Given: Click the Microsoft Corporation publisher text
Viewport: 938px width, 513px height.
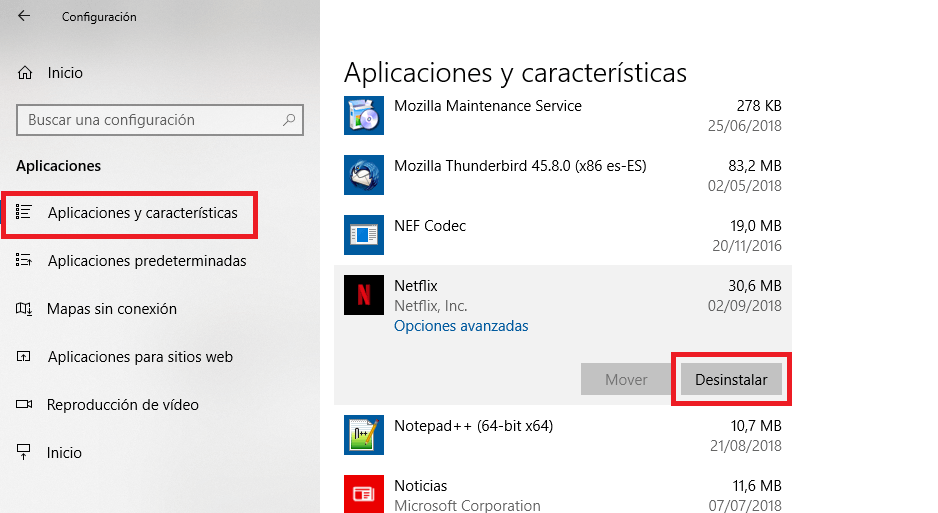Looking at the screenshot, I should [467, 505].
